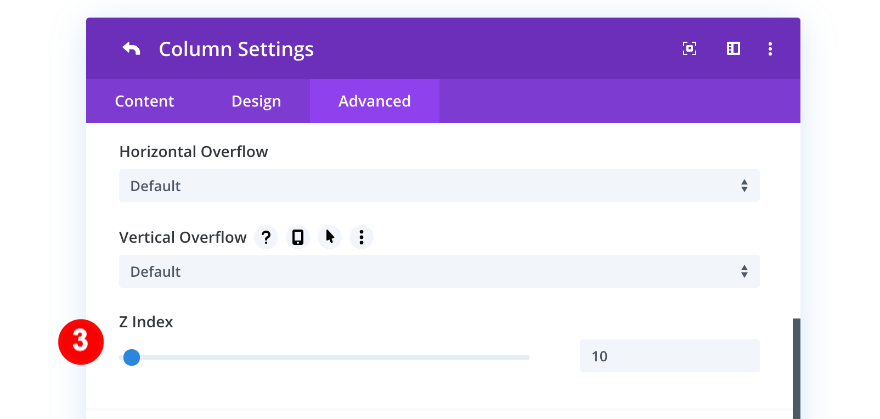
Task: Enable hover state cursor icon for Vertical Overflow
Action: [330, 237]
